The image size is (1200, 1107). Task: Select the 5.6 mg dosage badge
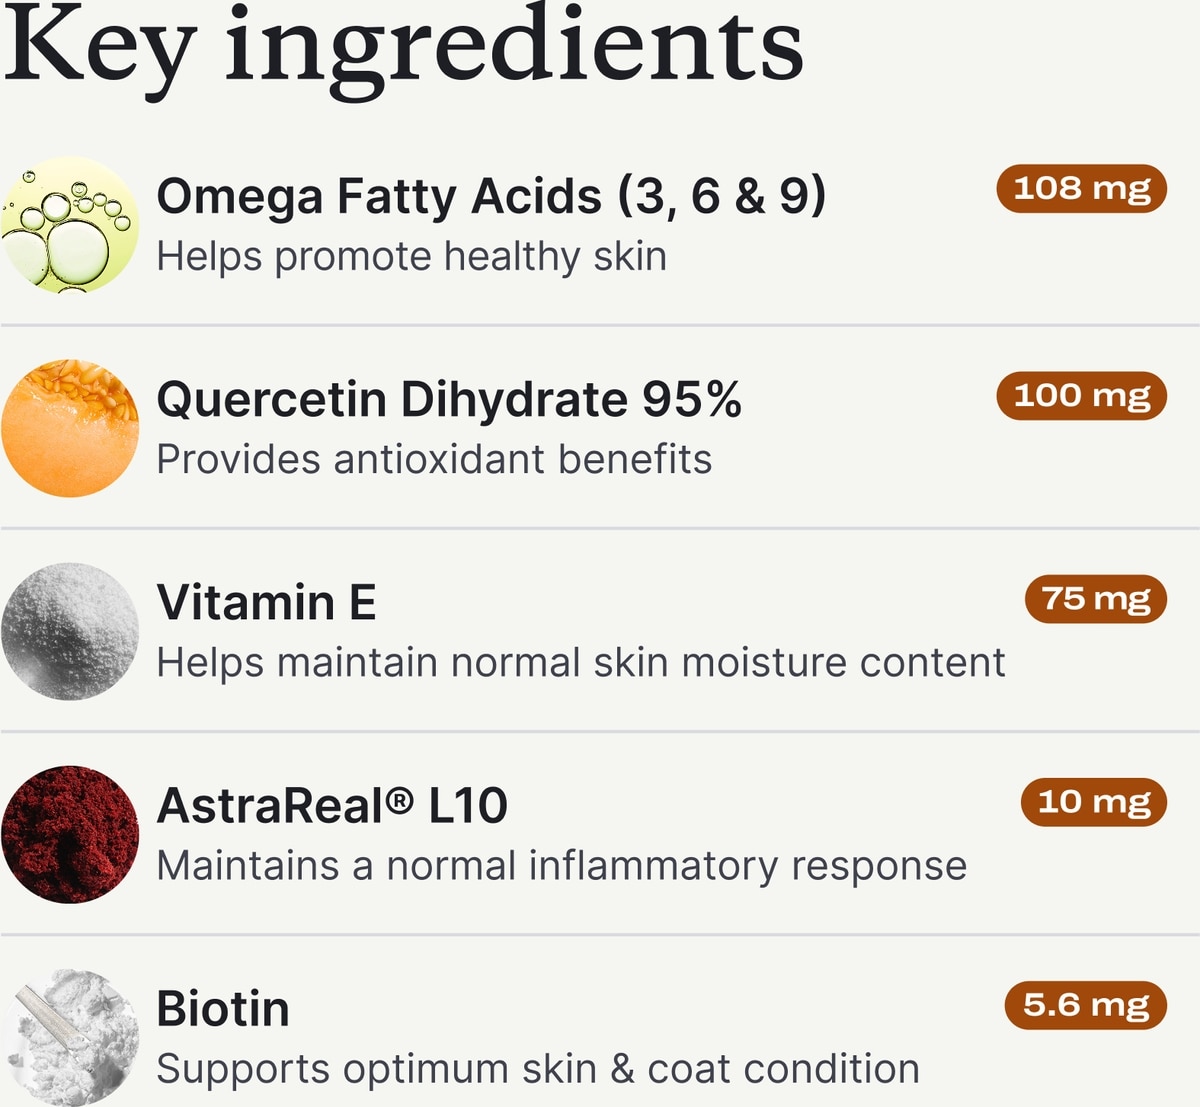click(x=1086, y=1004)
